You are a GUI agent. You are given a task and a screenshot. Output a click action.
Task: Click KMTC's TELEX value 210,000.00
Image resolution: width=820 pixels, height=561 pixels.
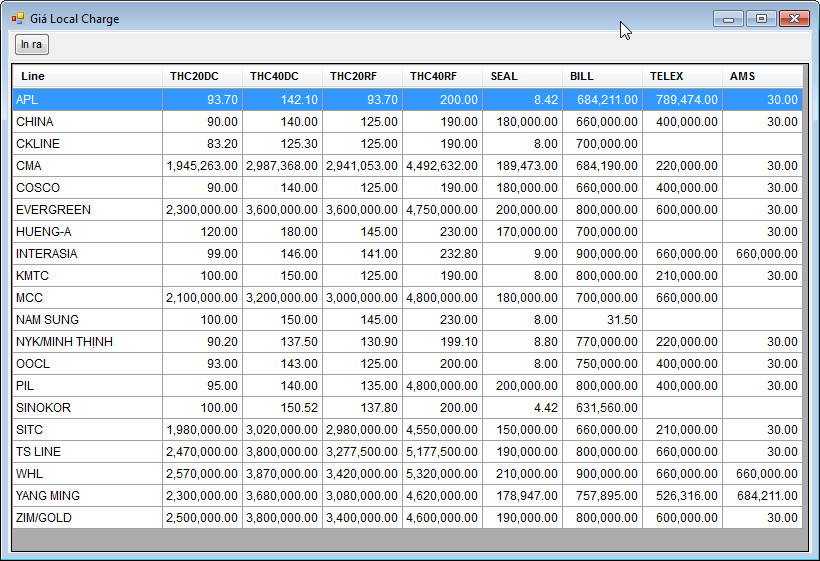pyautogui.click(x=682, y=276)
